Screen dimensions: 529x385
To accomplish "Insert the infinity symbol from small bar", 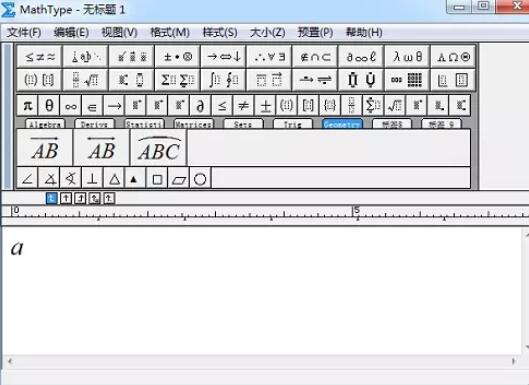I will [71, 106].
